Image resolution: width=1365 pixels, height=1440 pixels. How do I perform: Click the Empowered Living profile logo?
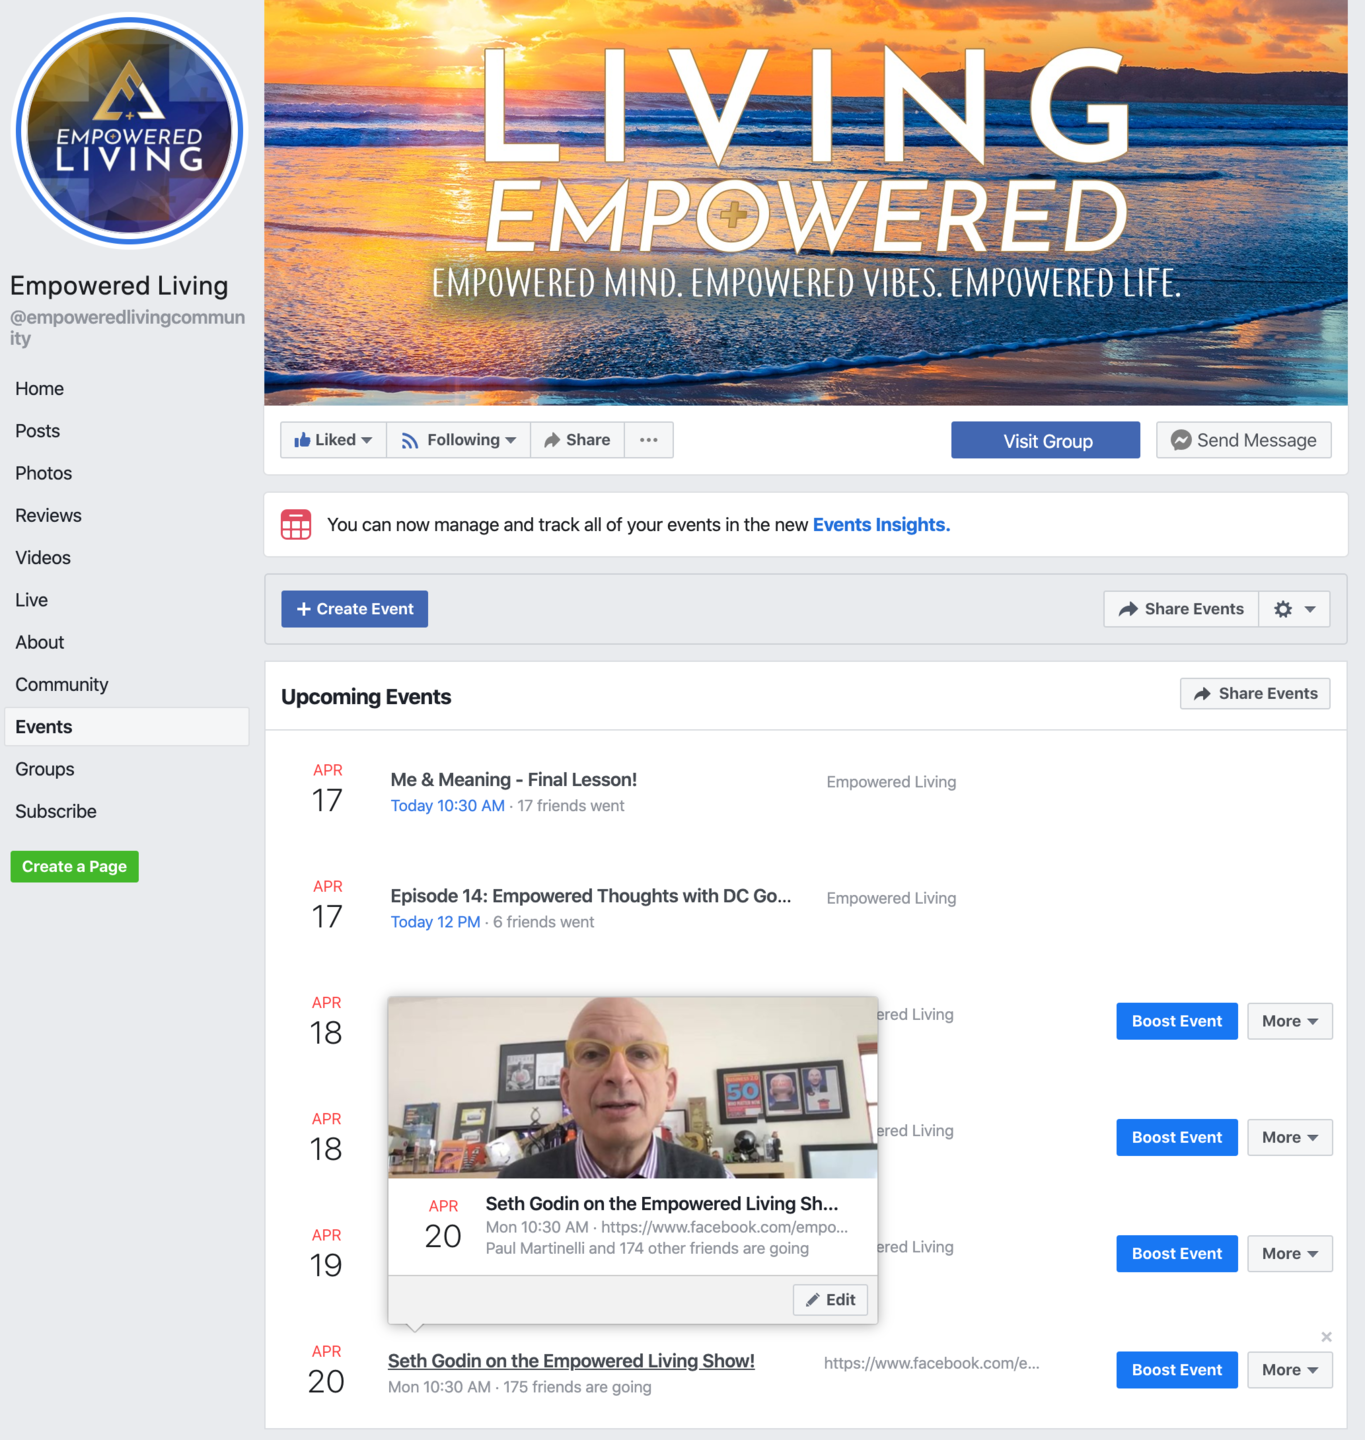point(129,130)
